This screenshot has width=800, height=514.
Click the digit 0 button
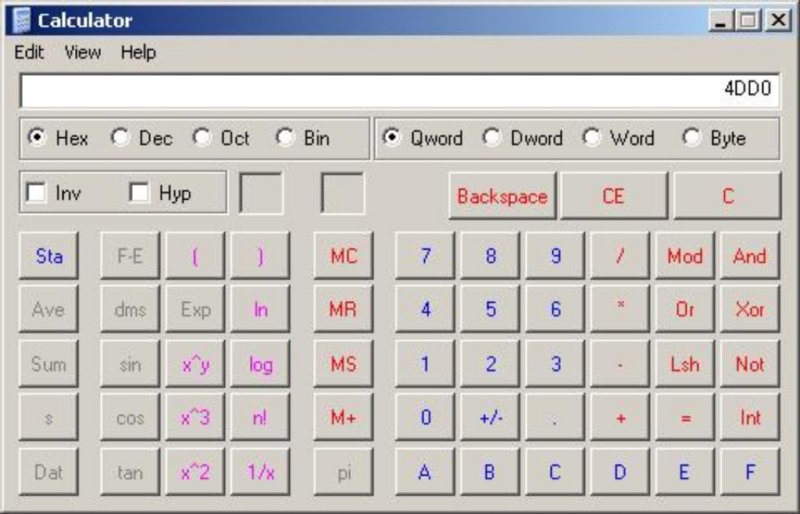pyautogui.click(x=425, y=418)
